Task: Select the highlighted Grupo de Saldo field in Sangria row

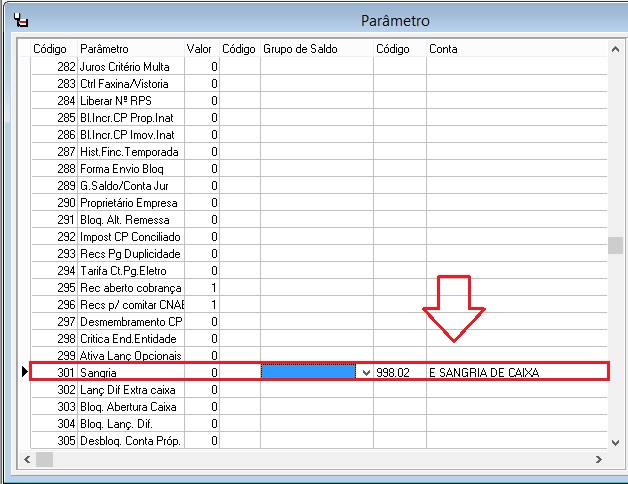Action: pos(308,372)
